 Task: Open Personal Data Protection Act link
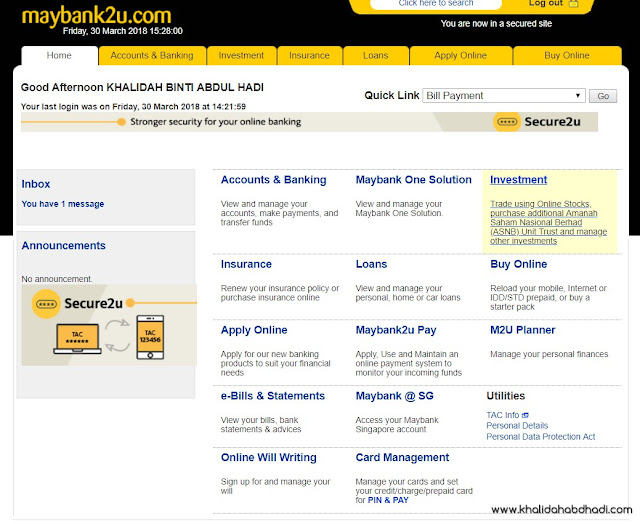pos(541,437)
